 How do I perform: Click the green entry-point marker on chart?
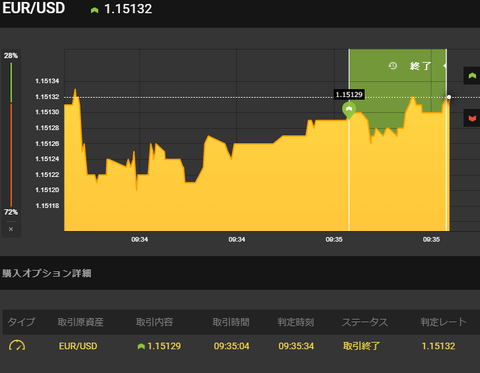pyautogui.click(x=349, y=110)
